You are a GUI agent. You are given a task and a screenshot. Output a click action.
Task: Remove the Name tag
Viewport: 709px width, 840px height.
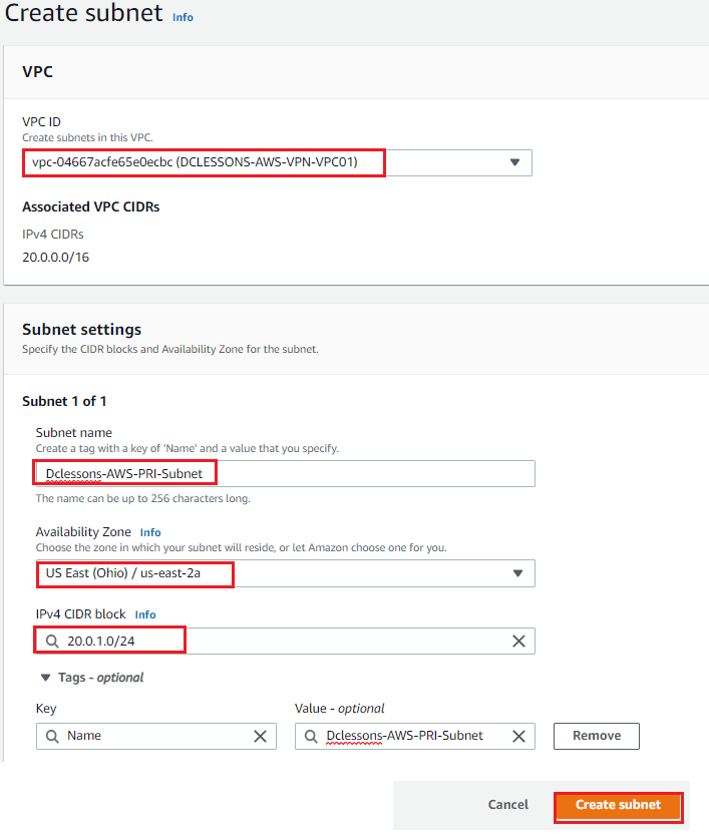click(x=596, y=736)
